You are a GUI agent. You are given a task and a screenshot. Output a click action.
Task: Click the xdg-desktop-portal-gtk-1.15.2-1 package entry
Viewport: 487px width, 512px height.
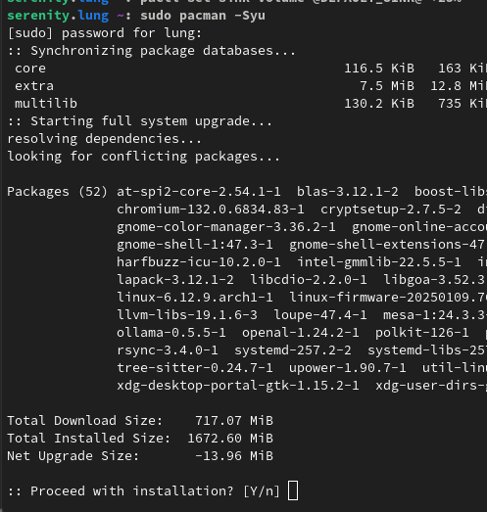click(x=238, y=386)
